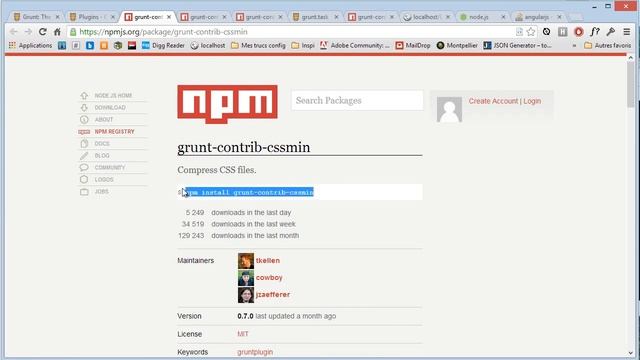Open the red-and-black flag bookmark icon
This screenshot has width=640, height=360.
[x=132, y=46]
